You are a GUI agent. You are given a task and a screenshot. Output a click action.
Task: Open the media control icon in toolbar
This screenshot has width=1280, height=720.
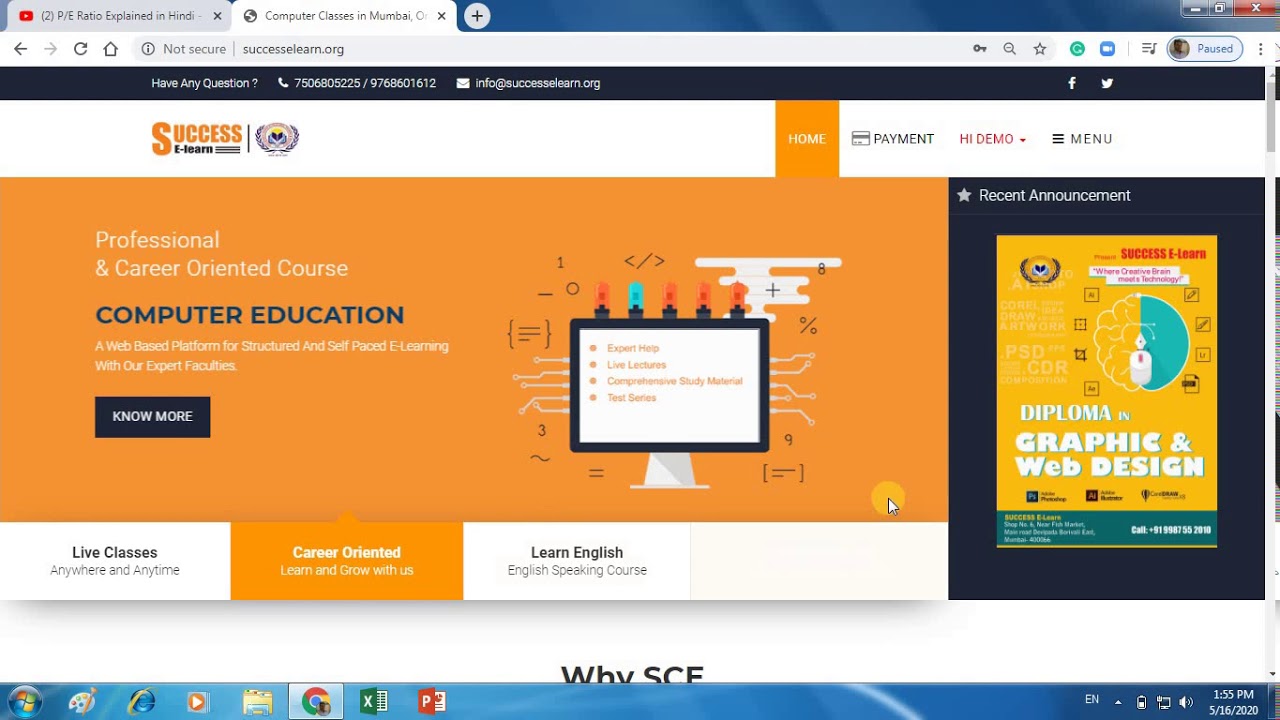pos(1149,49)
